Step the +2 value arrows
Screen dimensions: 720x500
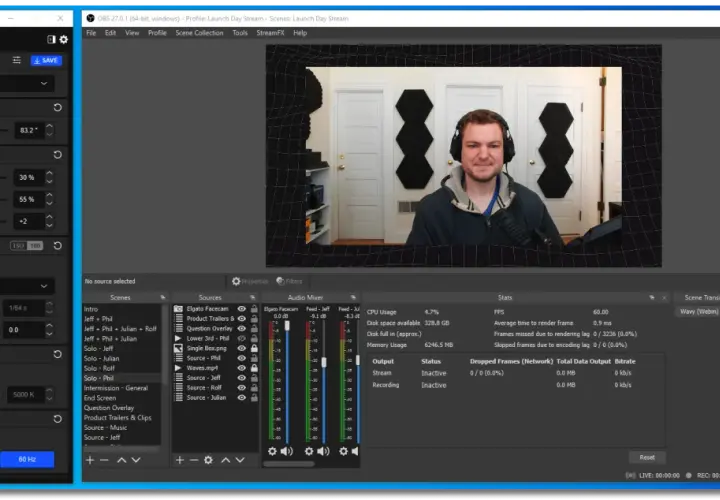click(50, 221)
